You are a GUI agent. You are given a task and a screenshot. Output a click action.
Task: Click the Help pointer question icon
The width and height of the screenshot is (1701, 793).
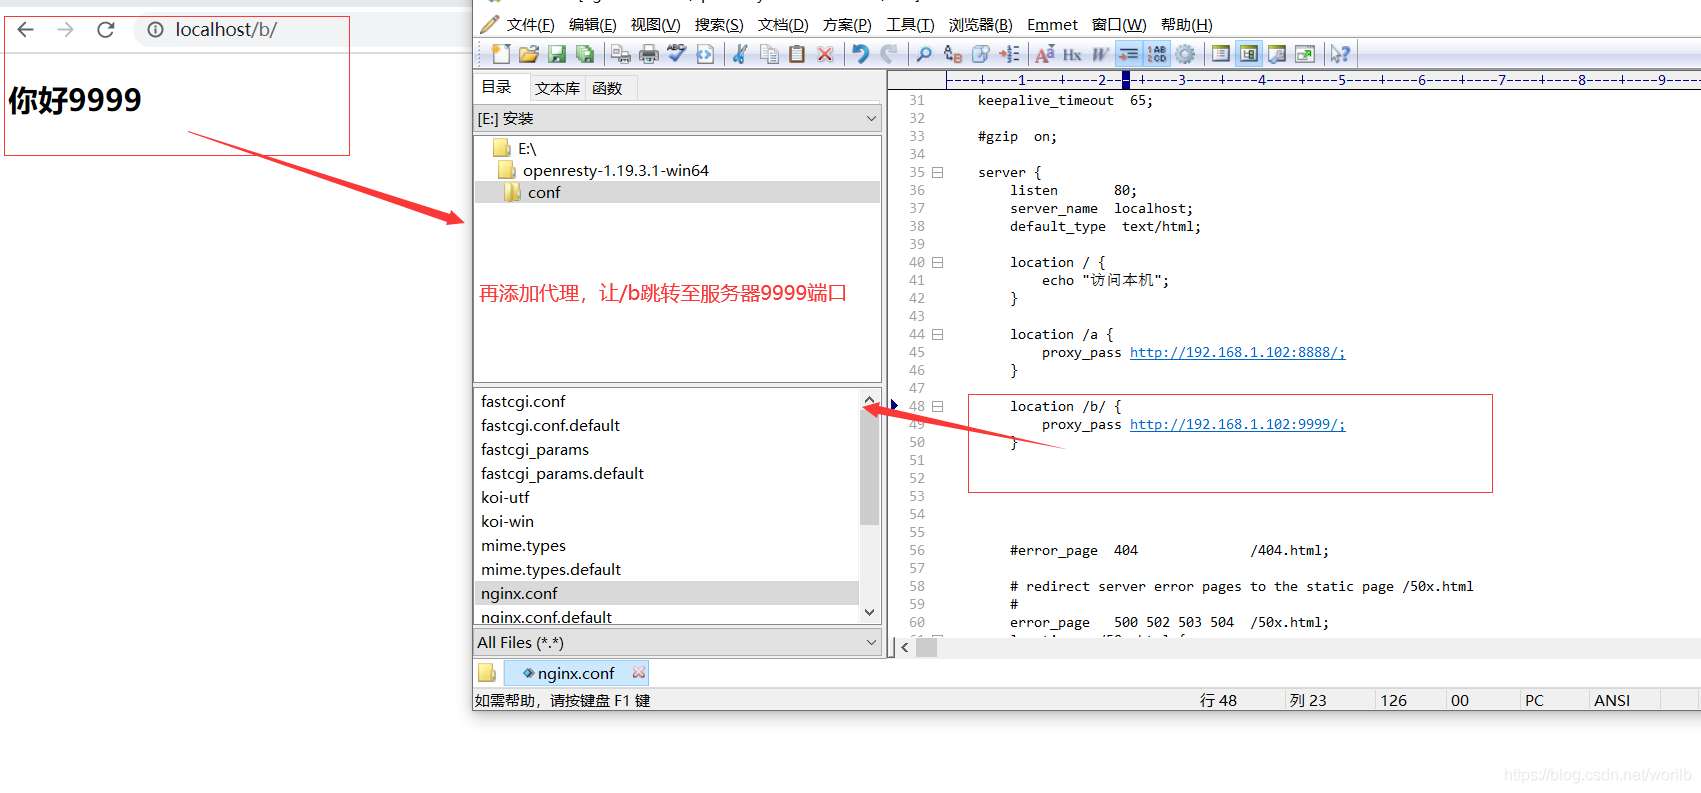tap(1340, 54)
